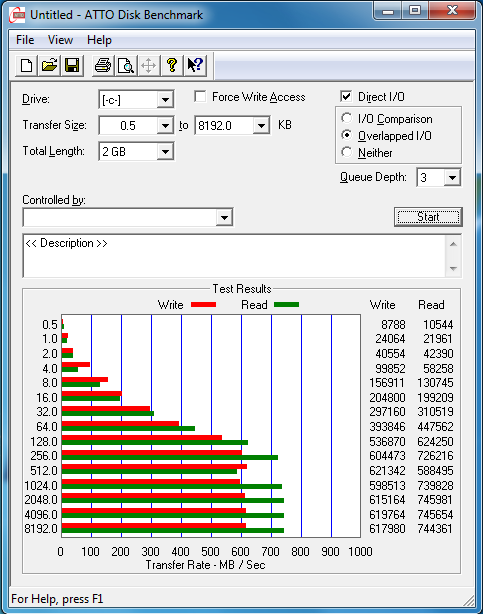This screenshot has width=483, height=614.
Task: Open the Controlled by combo box
Action: pos(128,217)
